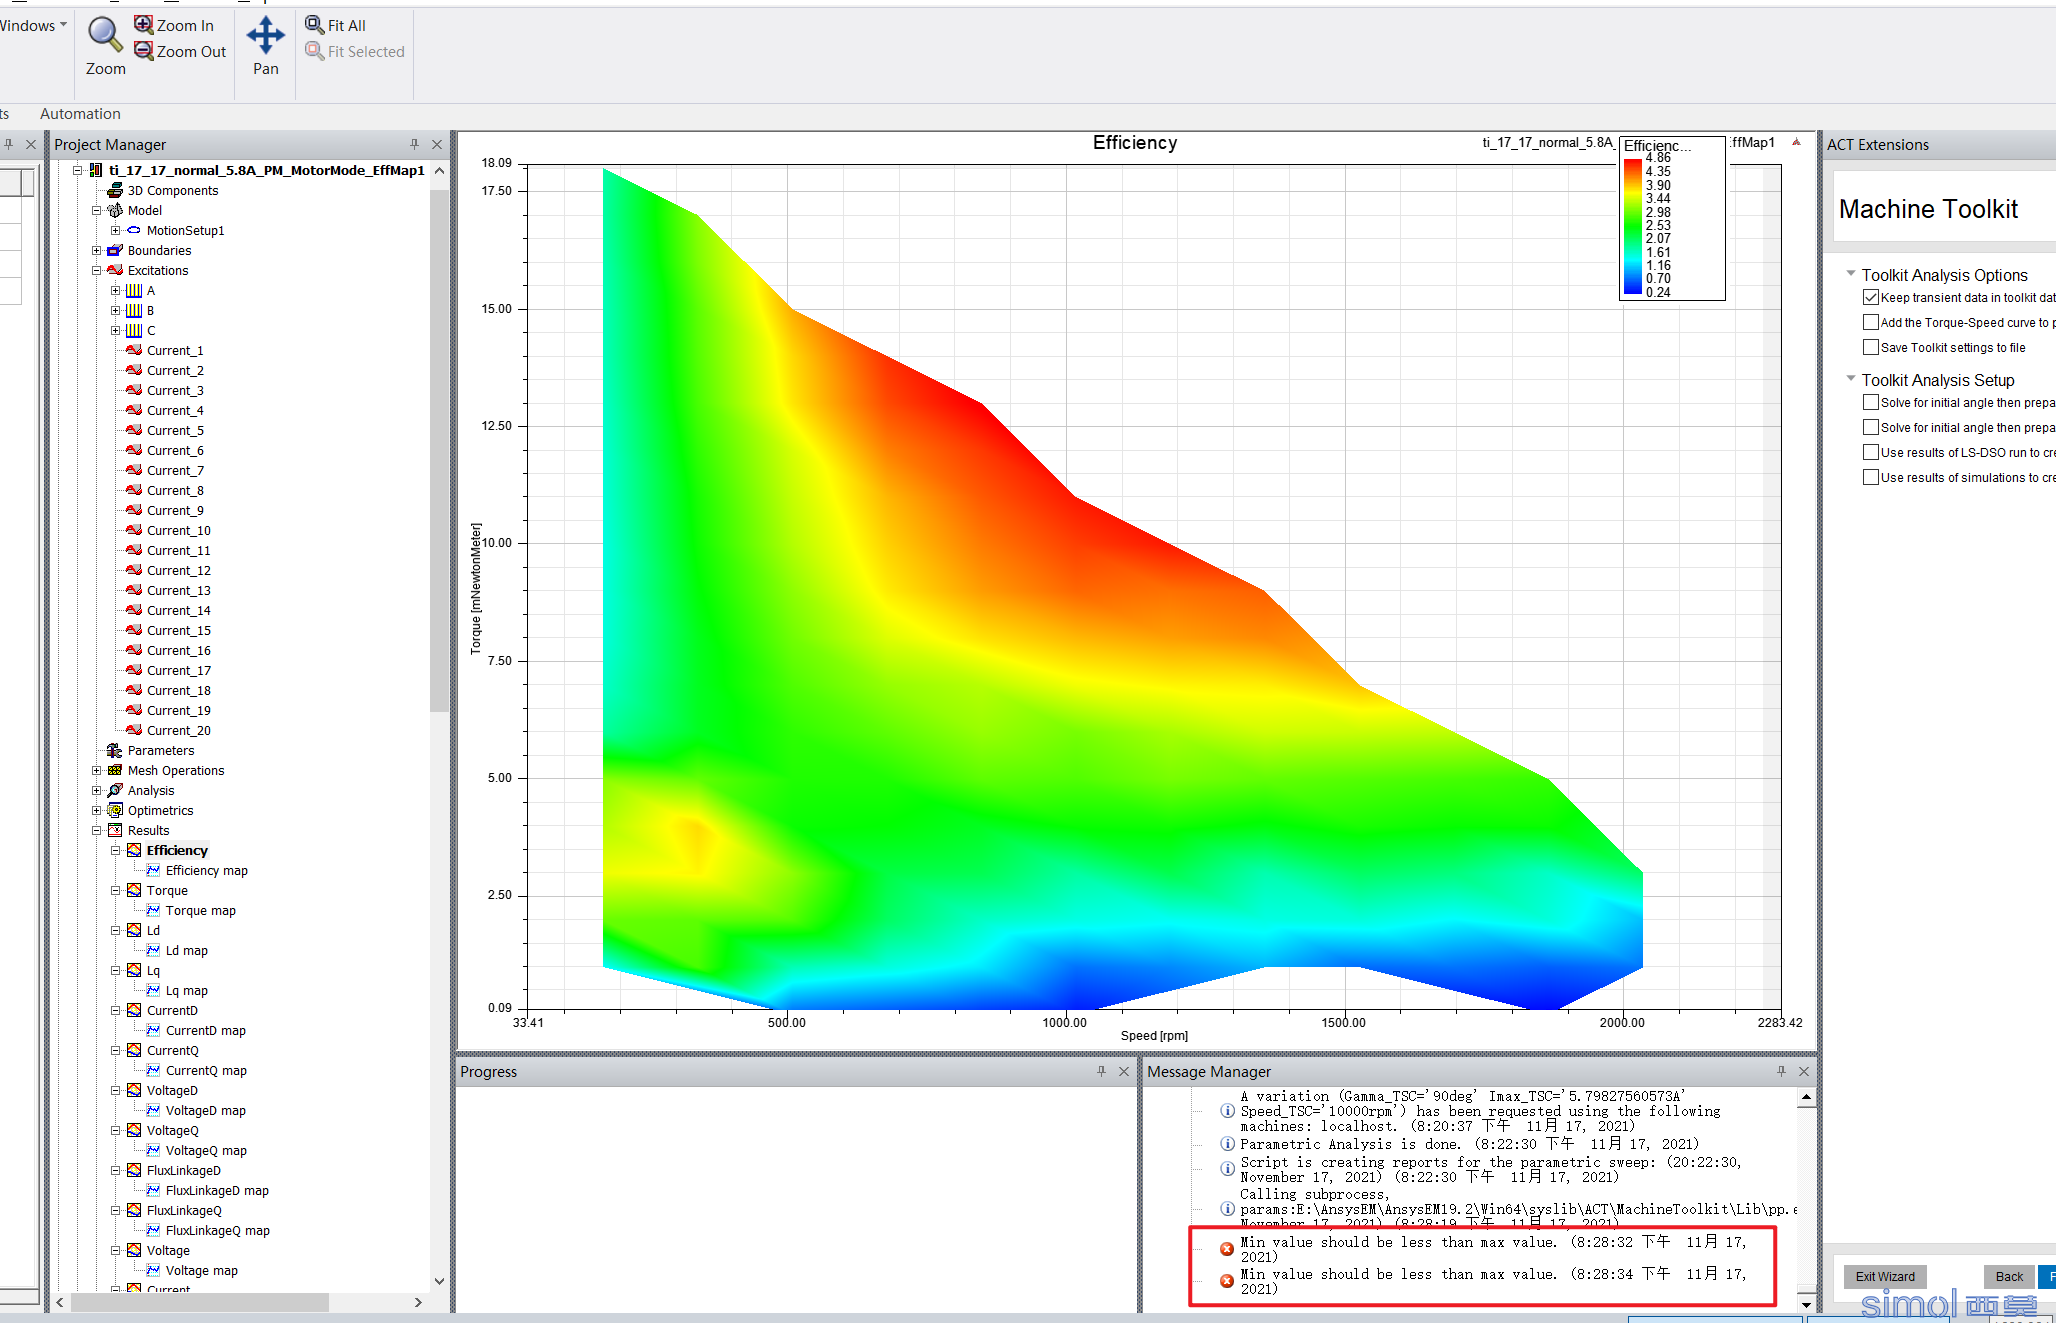Expand winding B node

point(116,310)
